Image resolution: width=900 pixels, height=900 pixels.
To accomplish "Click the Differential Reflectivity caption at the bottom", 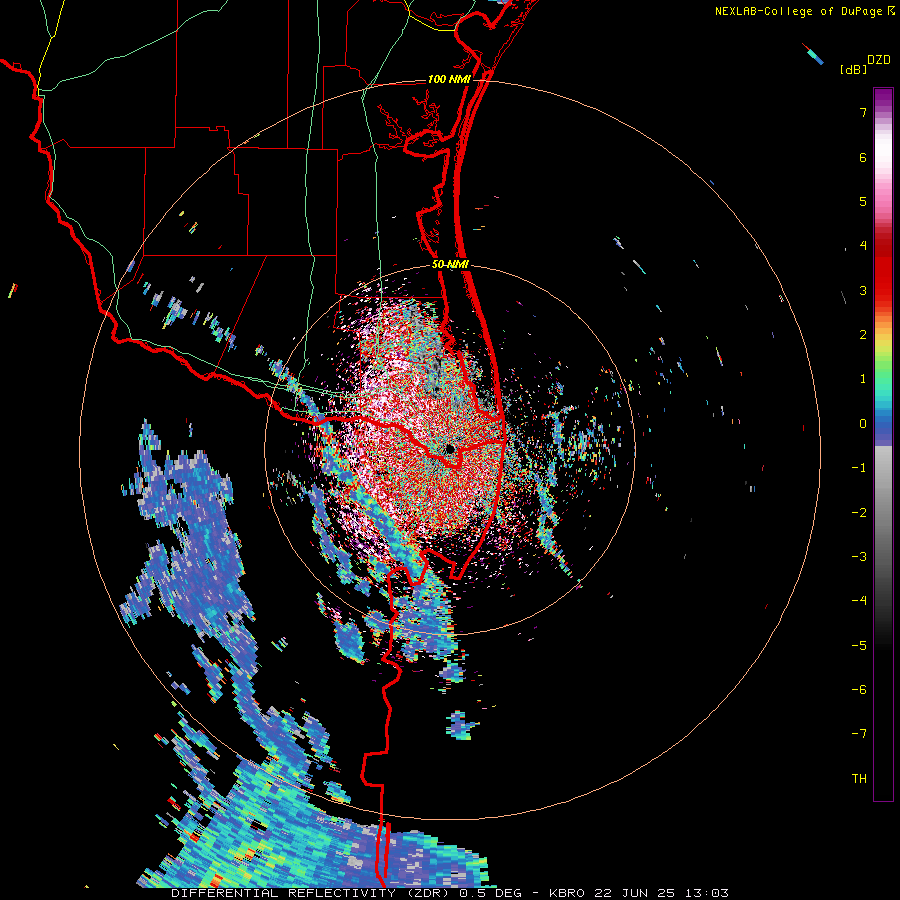I will 450,893.
